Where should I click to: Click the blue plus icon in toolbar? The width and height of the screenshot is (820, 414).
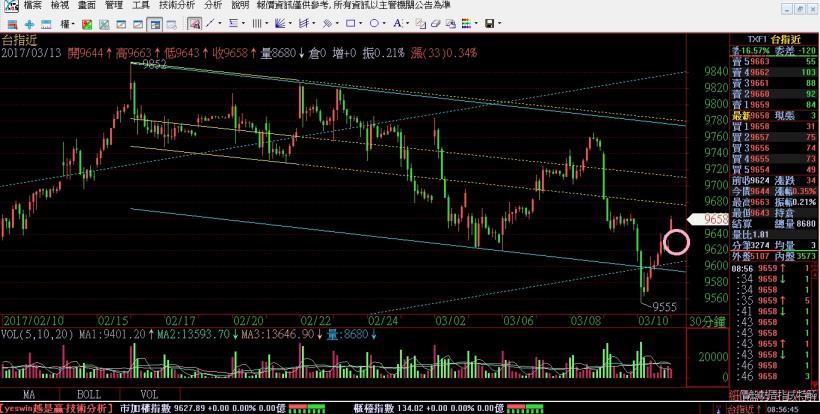pos(29,22)
